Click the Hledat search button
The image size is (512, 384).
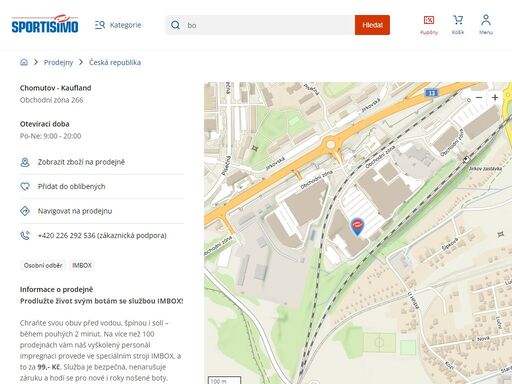click(372, 25)
